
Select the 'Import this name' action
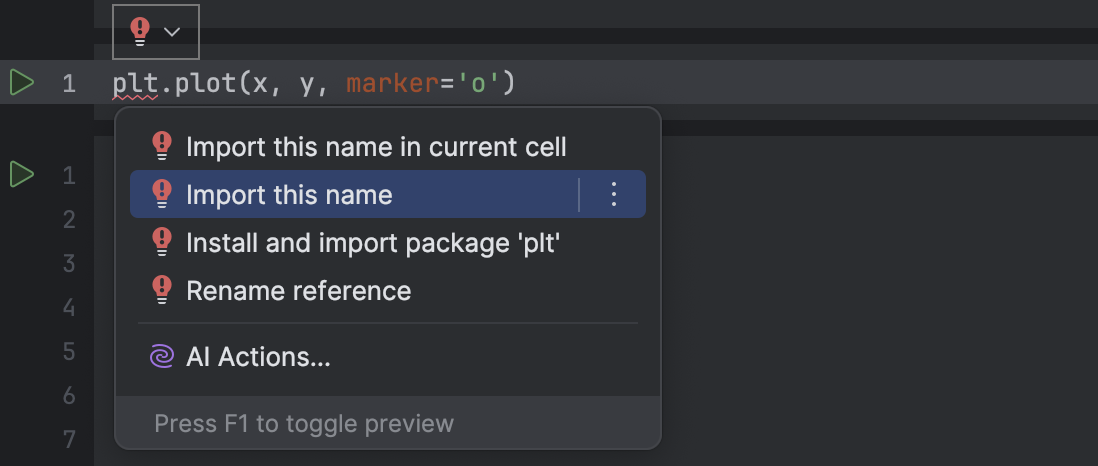[289, 194]
